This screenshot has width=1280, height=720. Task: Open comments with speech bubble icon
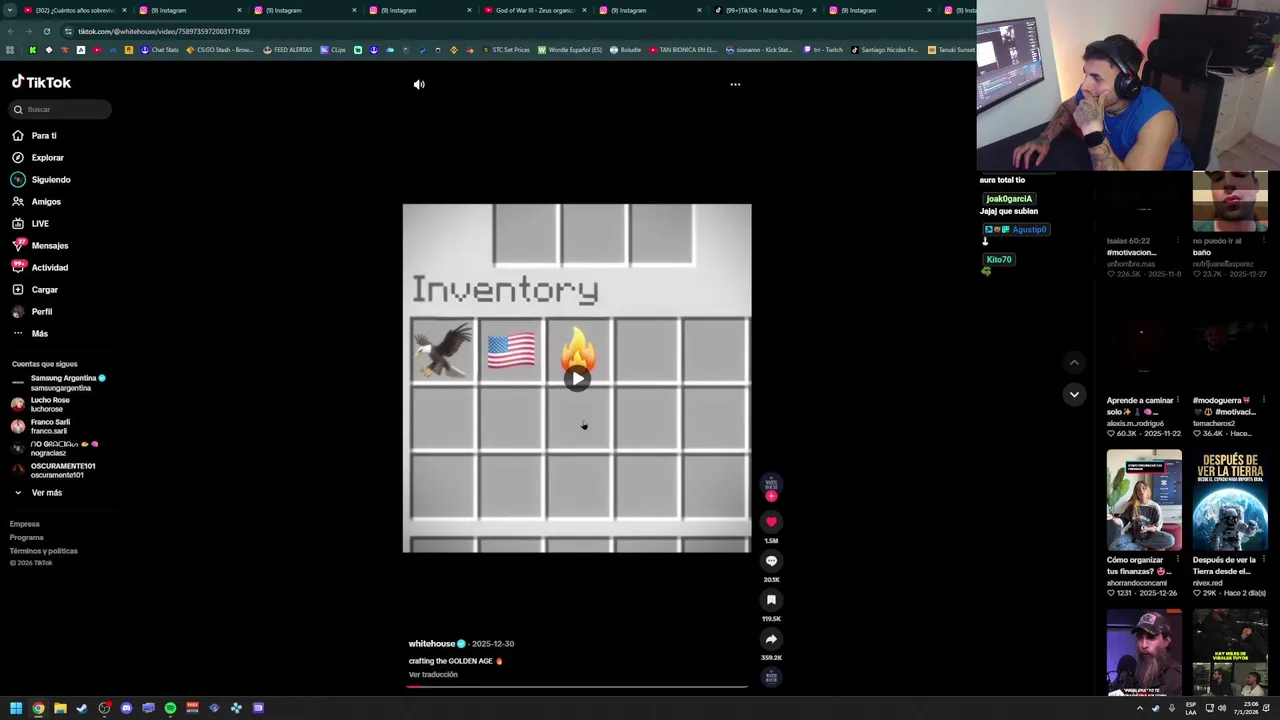[x=771, y=561]
